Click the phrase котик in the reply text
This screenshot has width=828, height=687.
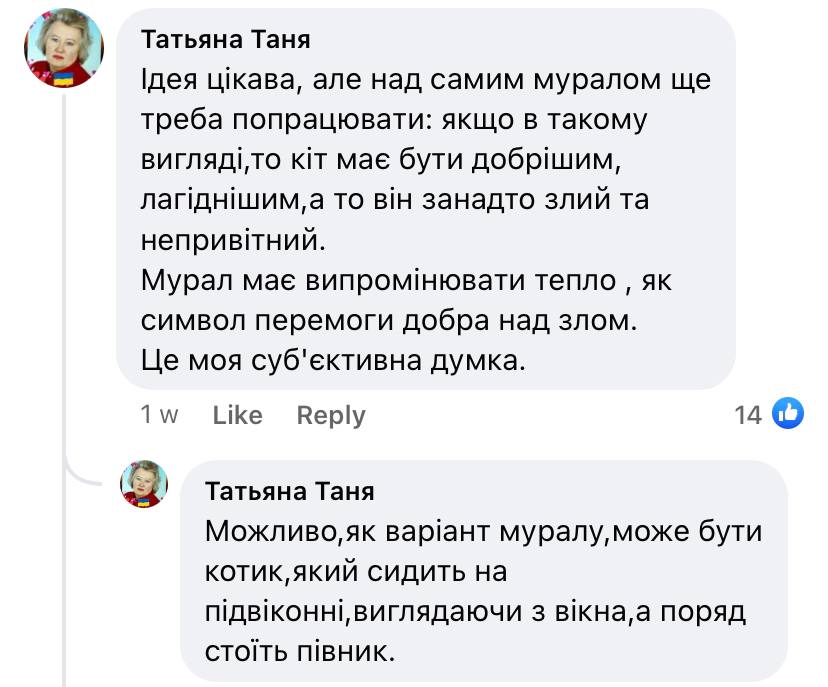(x=245, y=573)
